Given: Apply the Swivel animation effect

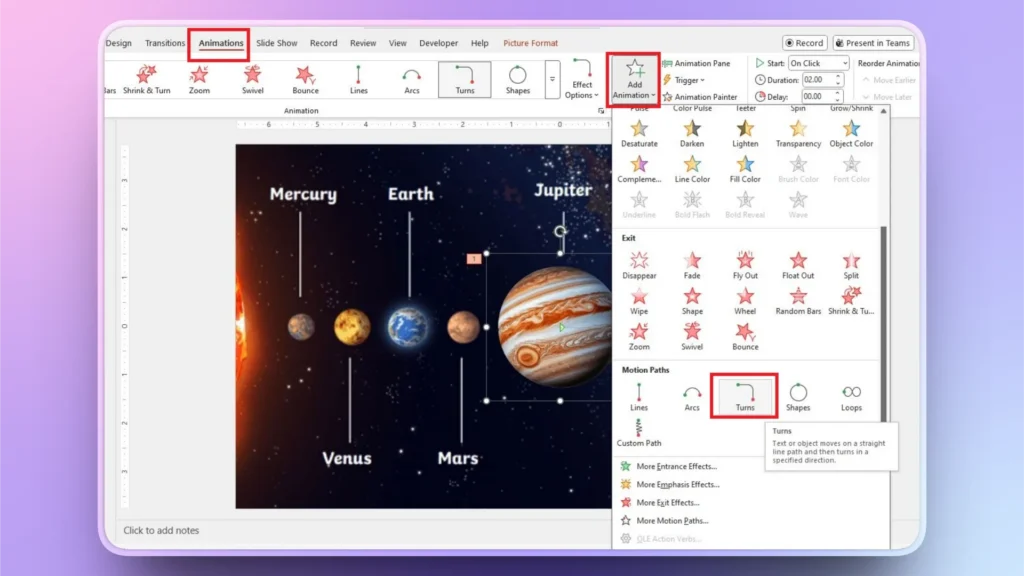Looking at the screenshot, I should (253, 78).
